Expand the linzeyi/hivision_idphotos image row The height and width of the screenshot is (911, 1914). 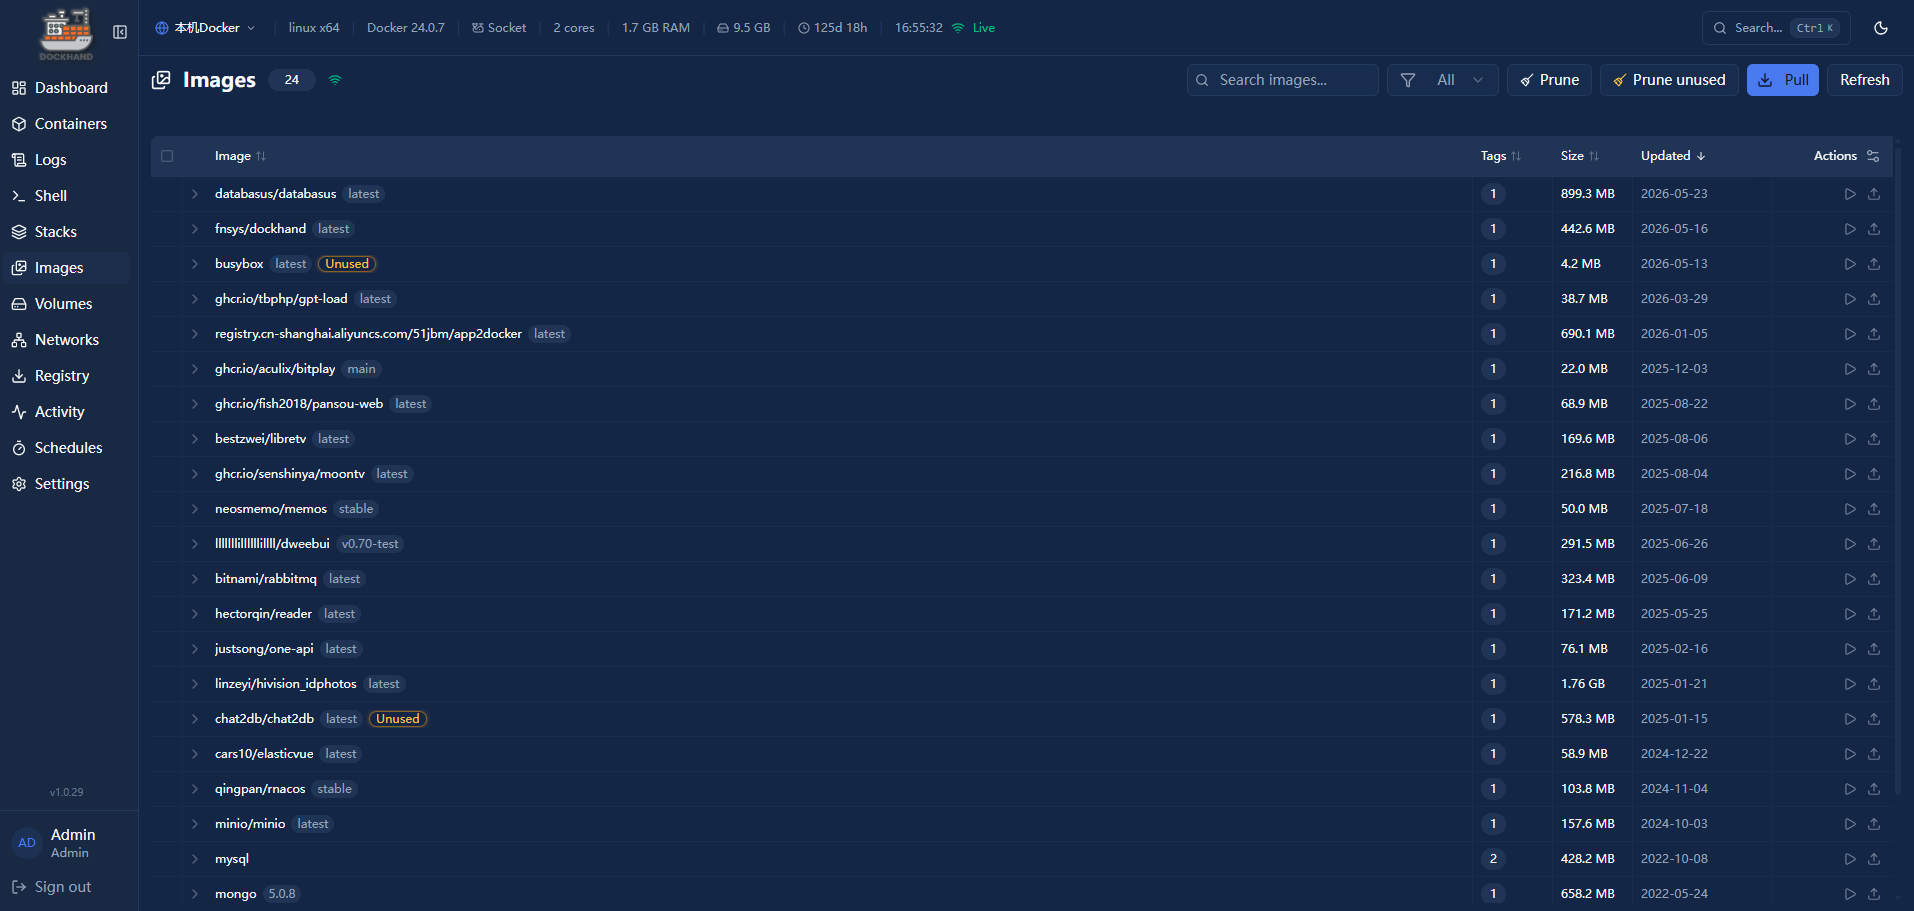click(x=195, y=684)
